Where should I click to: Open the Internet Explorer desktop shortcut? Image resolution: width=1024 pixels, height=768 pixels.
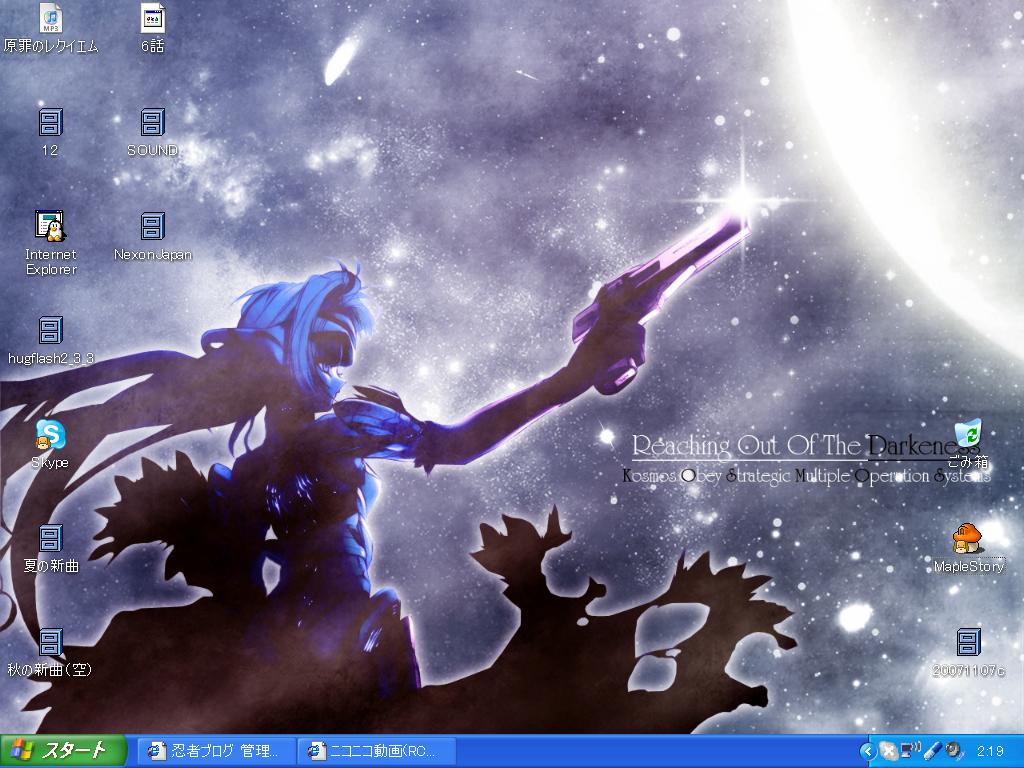[x=50, y=226]
